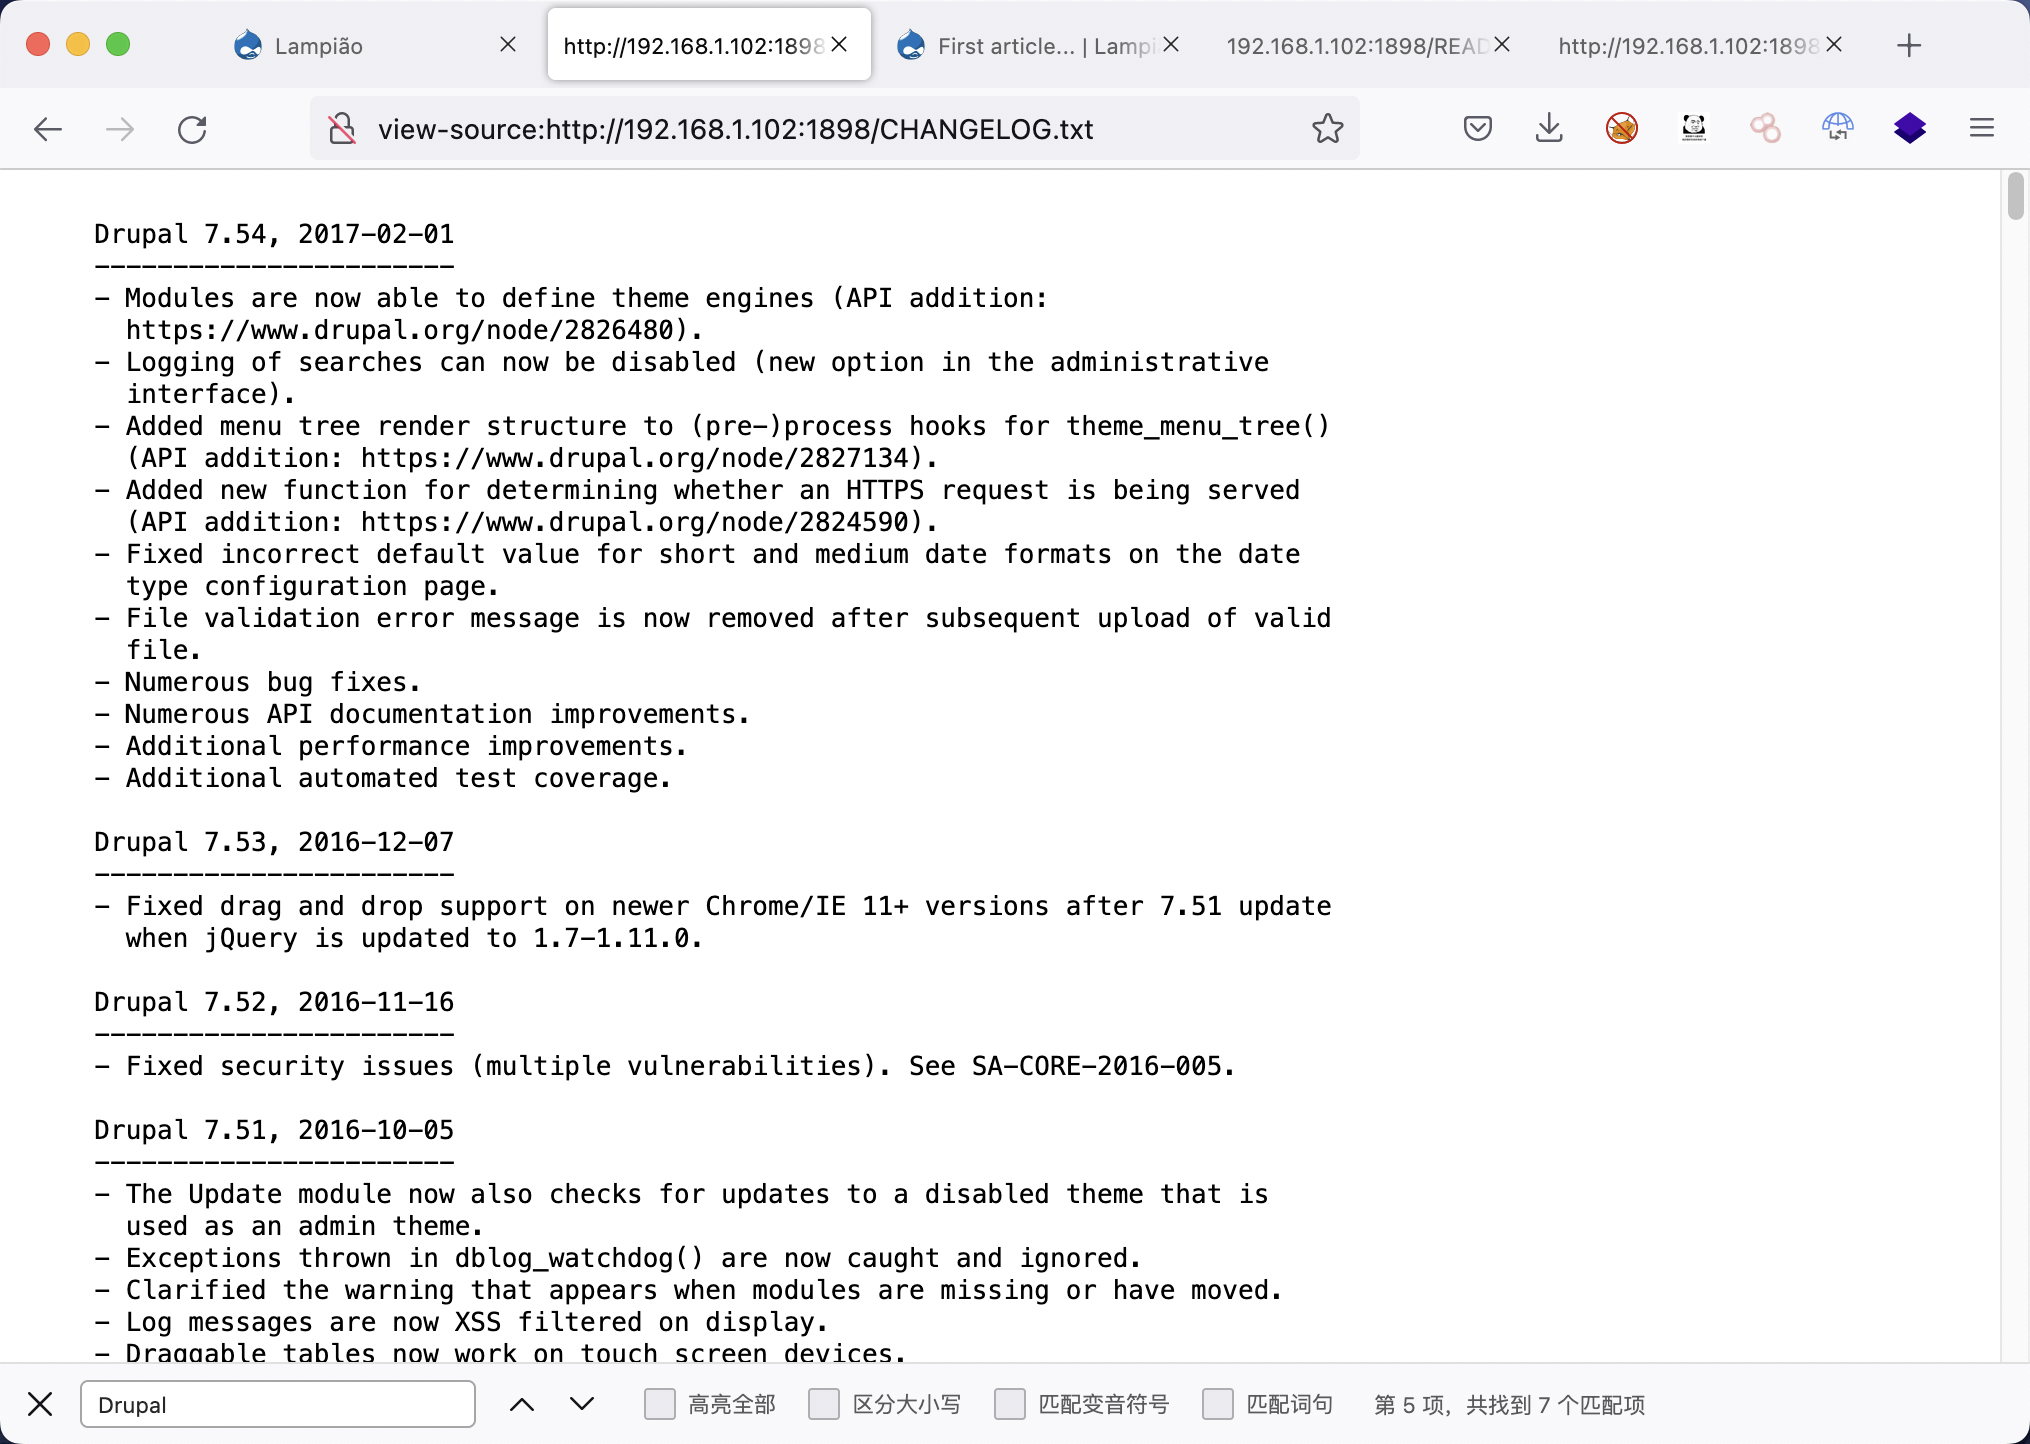Switch to the Lampião tab
Viewport: 2030px width, 1444px height.
[x=320, y=46]
